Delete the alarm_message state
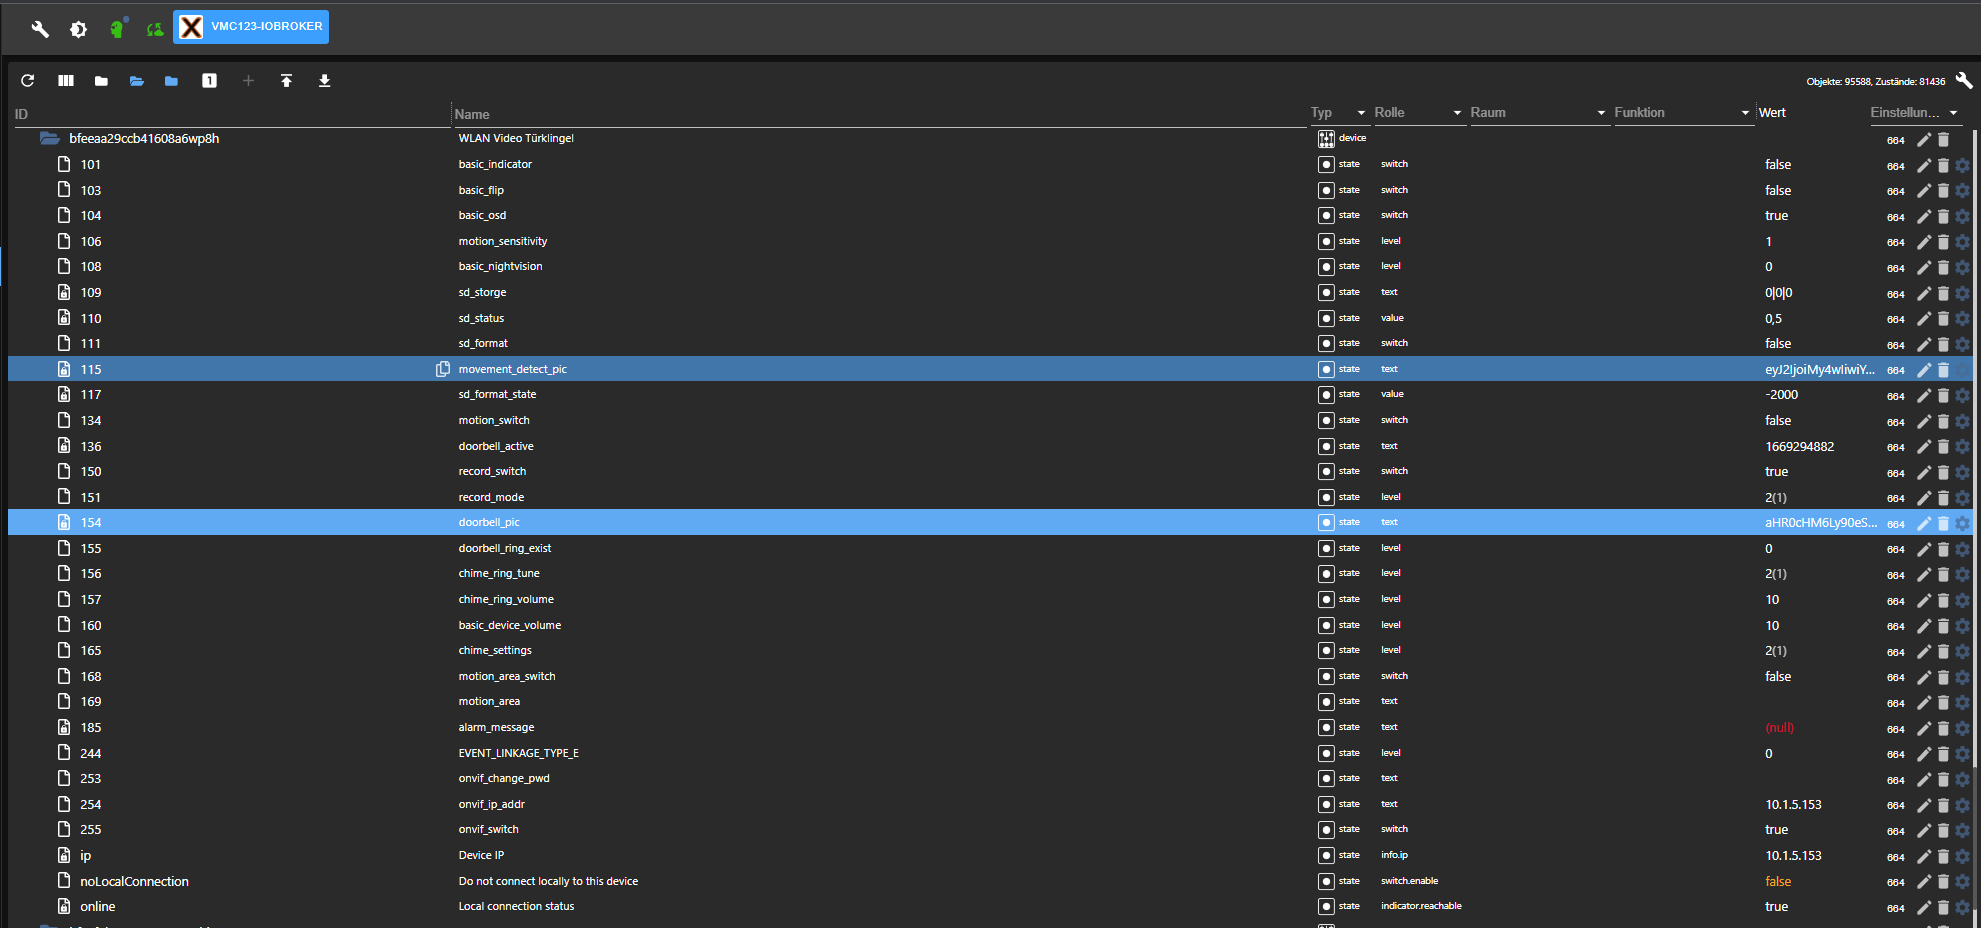This screenshot has height=928, width=1981. 1942,728
